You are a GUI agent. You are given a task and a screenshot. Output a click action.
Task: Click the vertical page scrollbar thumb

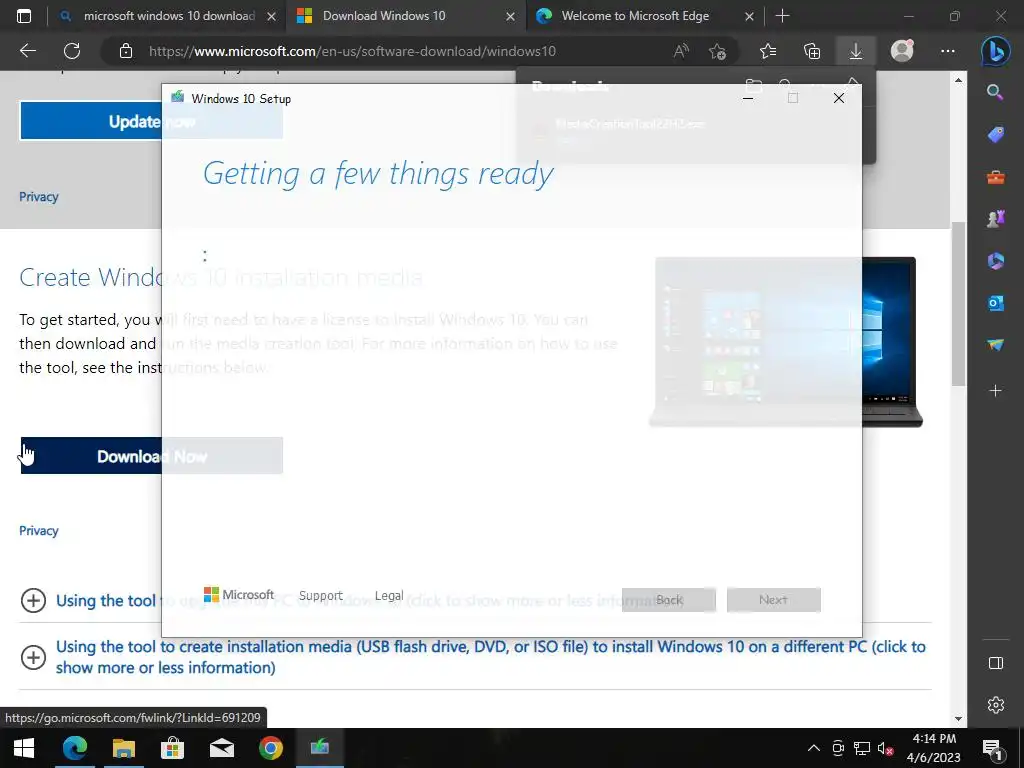tap(958, 304)
